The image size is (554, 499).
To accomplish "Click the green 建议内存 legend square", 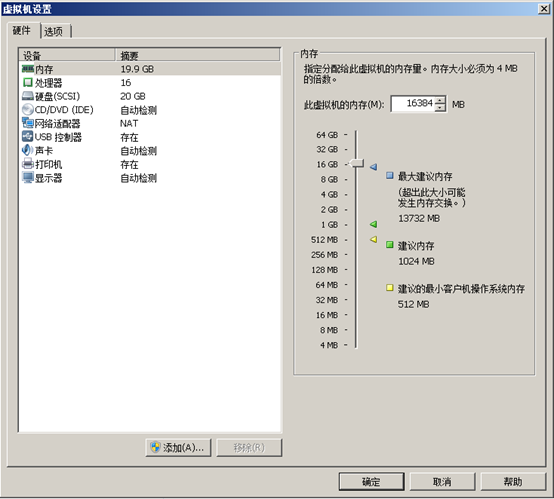I will pyautogui.click(x=390, y=245).
